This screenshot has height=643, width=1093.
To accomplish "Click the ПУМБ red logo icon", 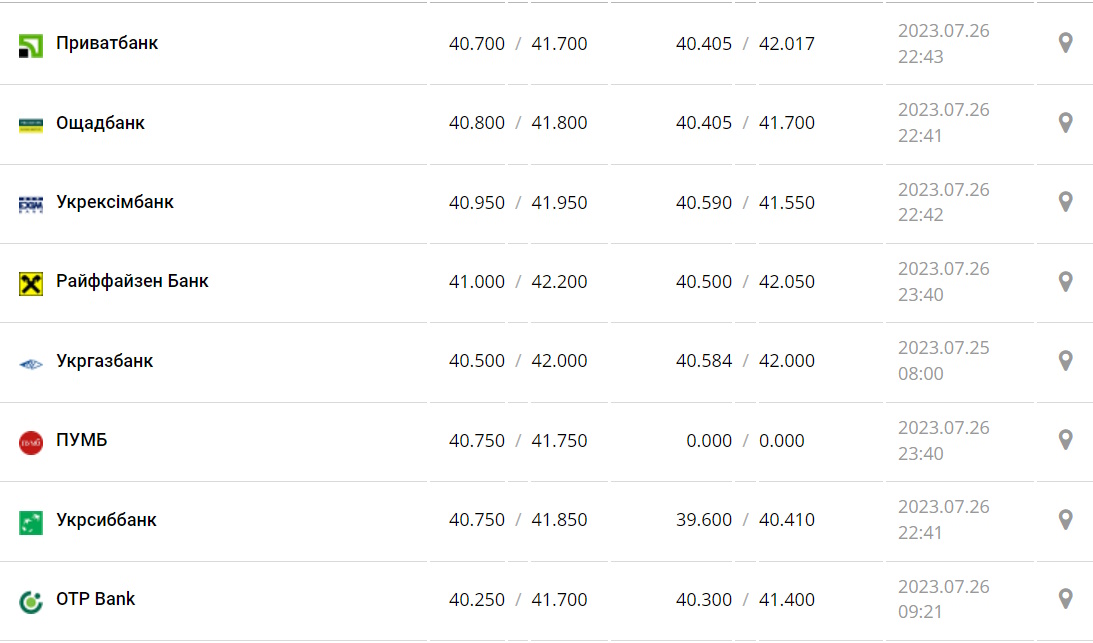I will pos(31,442).
